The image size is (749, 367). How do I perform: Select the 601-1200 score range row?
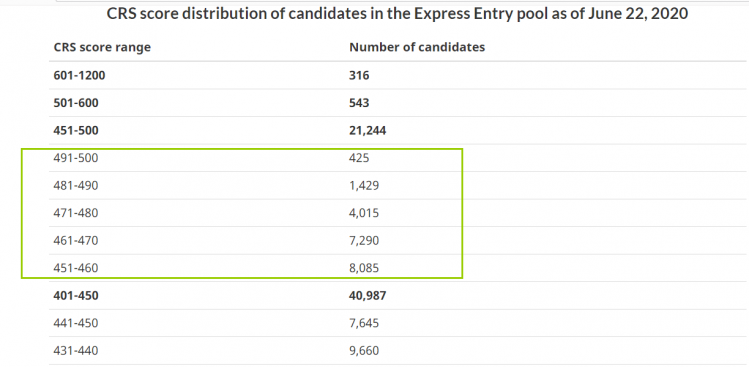coord(397,76)
